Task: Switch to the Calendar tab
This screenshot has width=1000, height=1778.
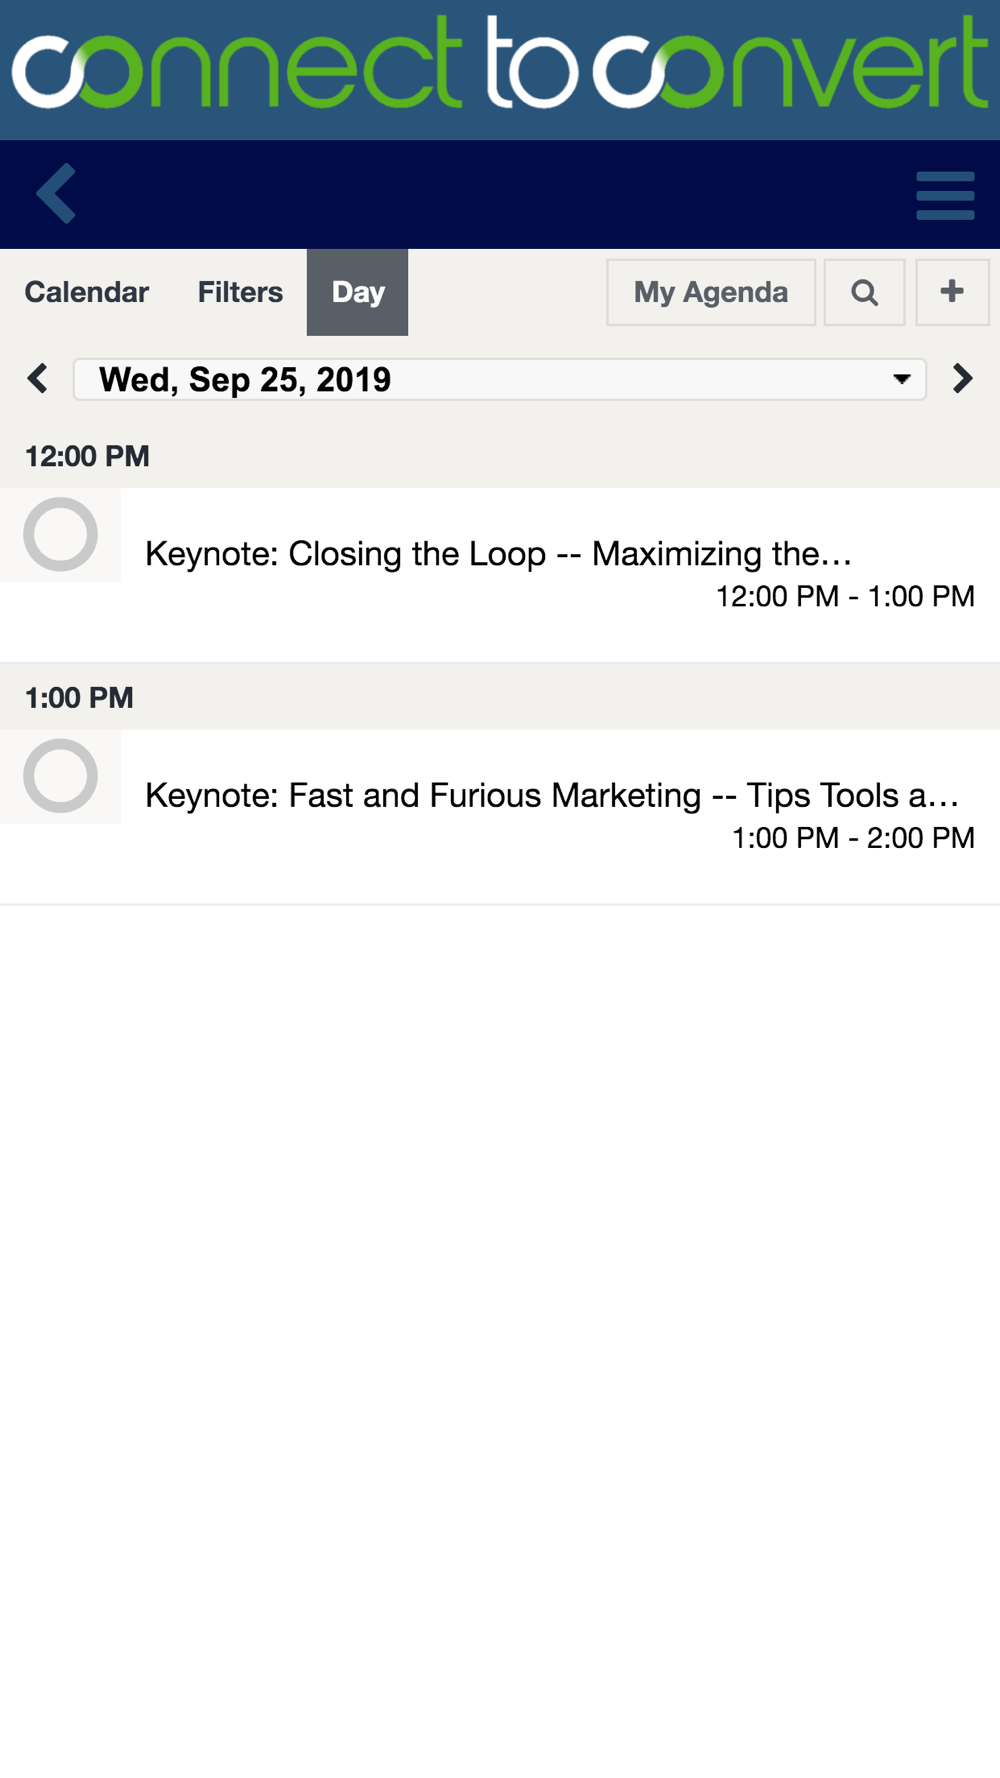Action: (87, 292)
